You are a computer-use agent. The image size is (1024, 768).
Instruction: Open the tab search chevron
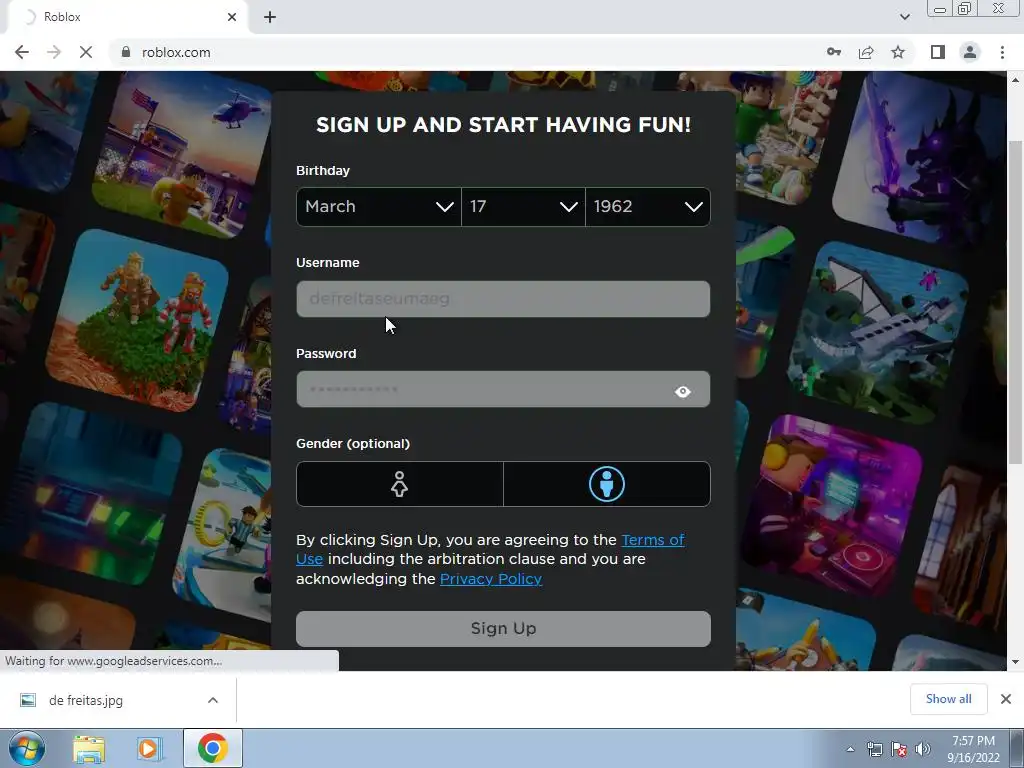tap(904, 17)
